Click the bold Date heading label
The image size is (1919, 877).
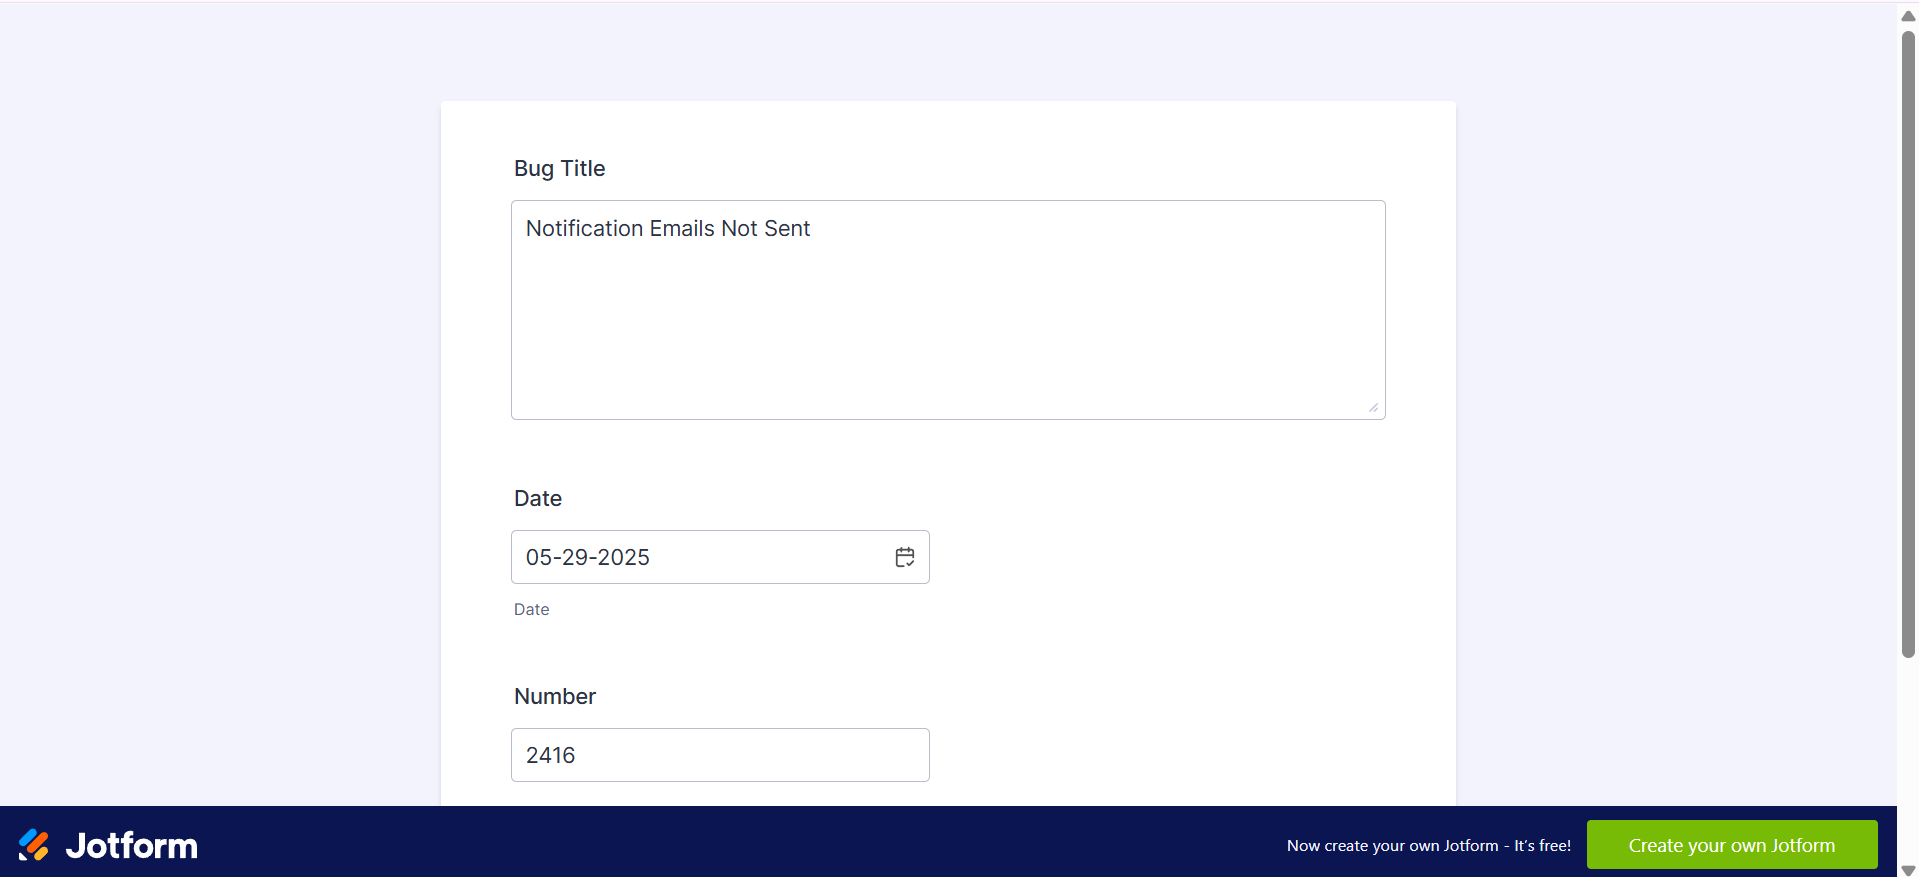point(538,498)
